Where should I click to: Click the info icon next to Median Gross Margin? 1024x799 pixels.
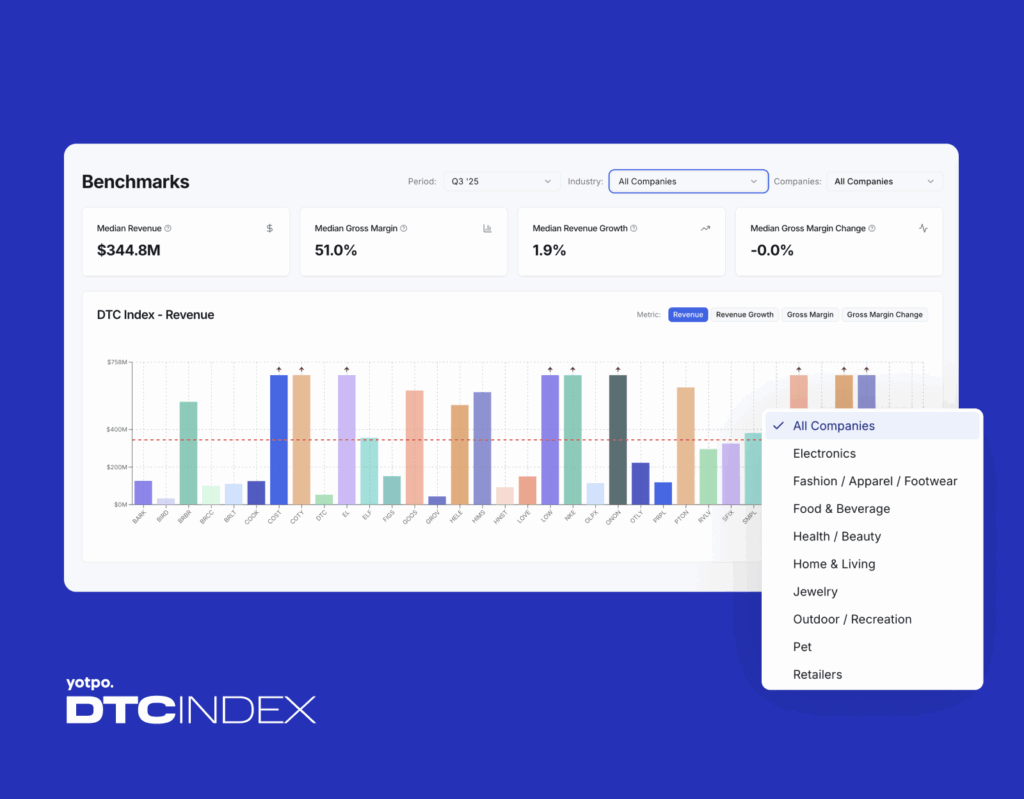click(404, 227)
